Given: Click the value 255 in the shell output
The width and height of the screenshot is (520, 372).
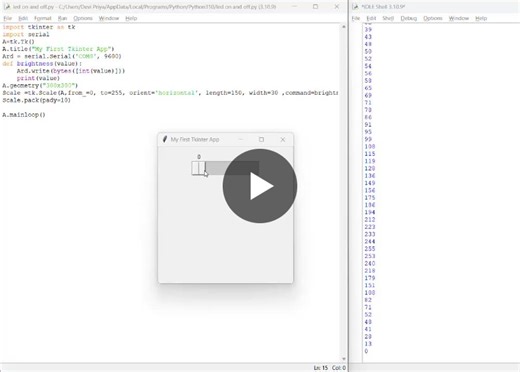Looking at the screenshot, I should (370, 249).
